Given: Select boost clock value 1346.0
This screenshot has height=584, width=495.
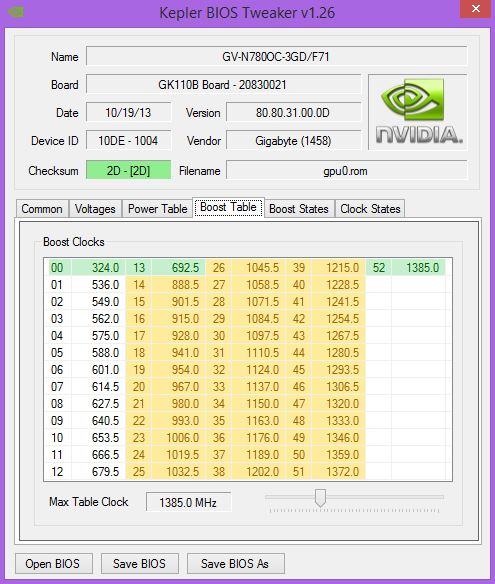Looking at the screenshot, I should 339,438.
